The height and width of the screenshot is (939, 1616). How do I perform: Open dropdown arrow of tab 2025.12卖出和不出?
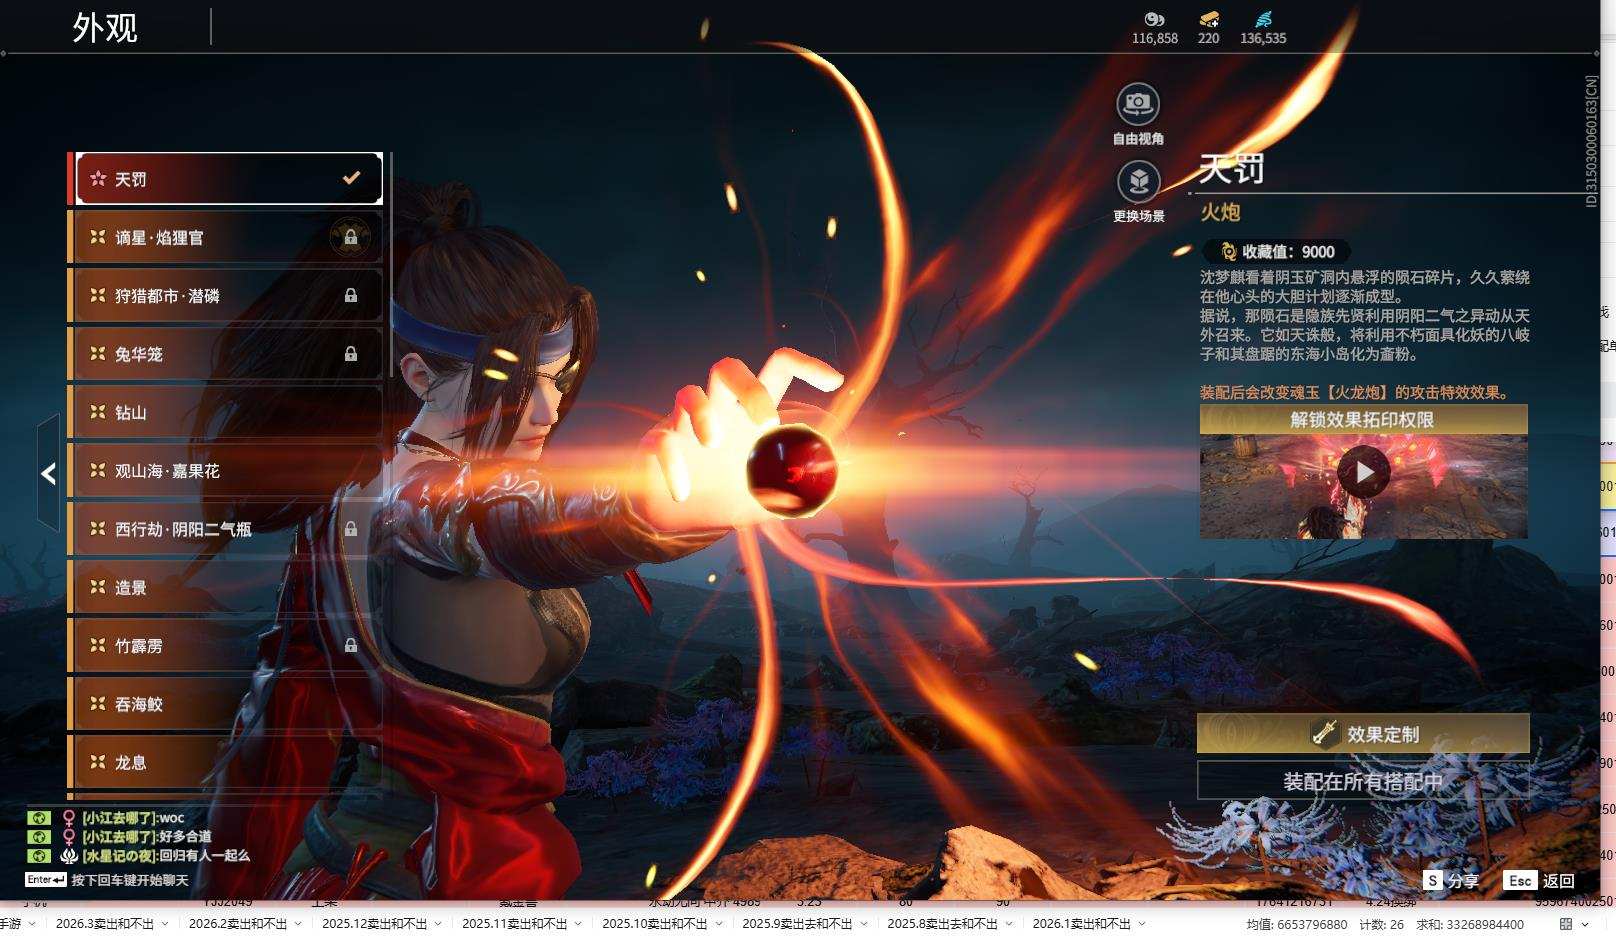coord(439,924)
